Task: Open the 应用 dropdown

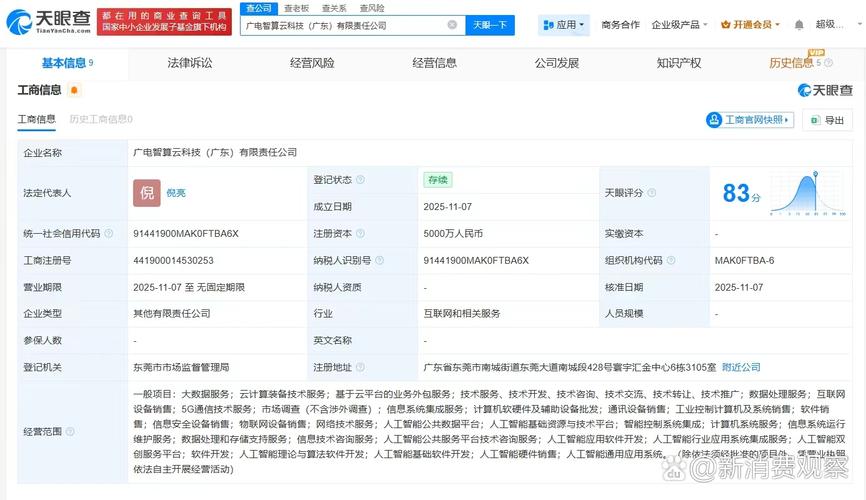Action: click(564, 25)
